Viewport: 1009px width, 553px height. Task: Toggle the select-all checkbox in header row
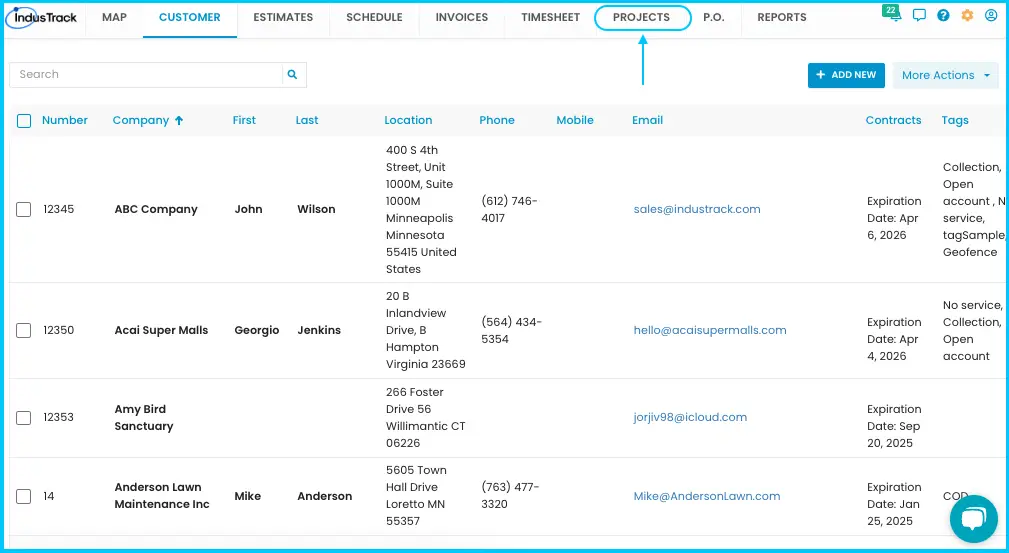pos(24,120)
